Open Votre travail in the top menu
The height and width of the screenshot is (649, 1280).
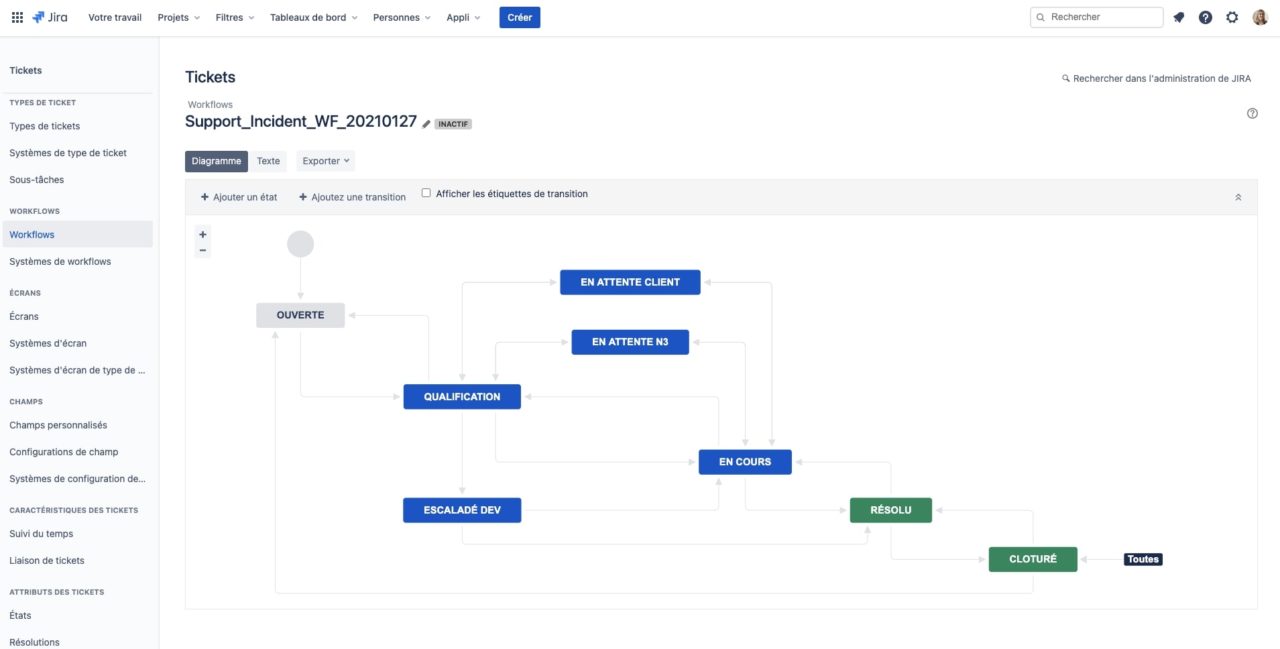pyautogui.click(x=114, y=17)
